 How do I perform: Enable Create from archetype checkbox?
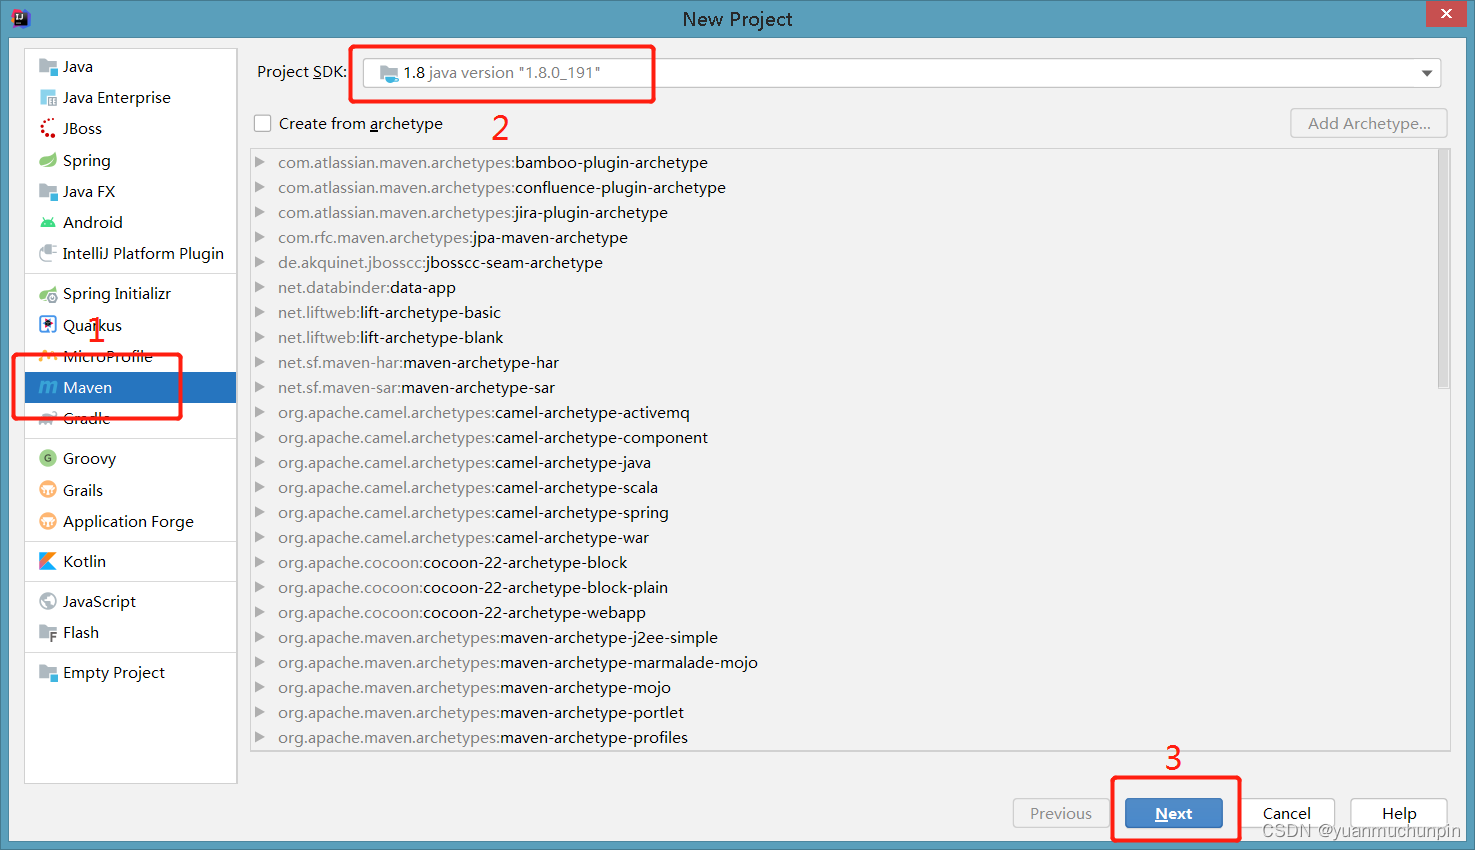click(263, 123)
